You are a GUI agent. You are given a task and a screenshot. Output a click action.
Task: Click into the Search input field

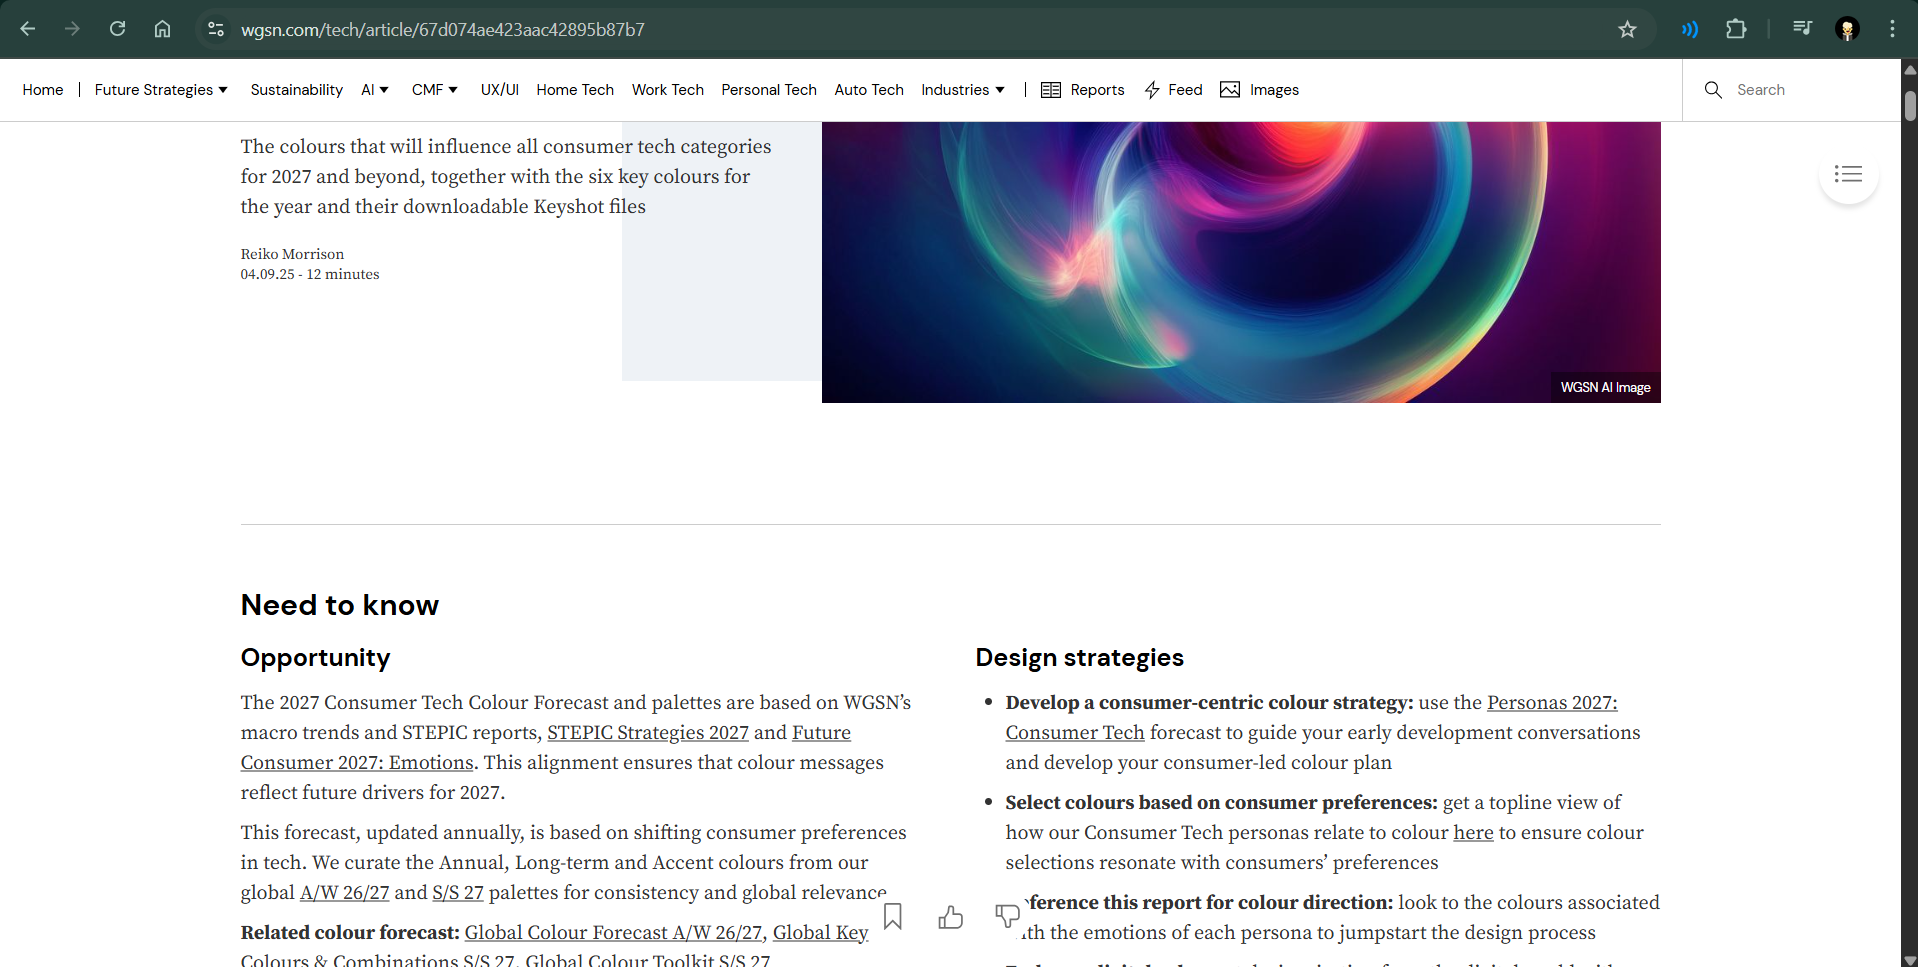(x=1800, y=90)
